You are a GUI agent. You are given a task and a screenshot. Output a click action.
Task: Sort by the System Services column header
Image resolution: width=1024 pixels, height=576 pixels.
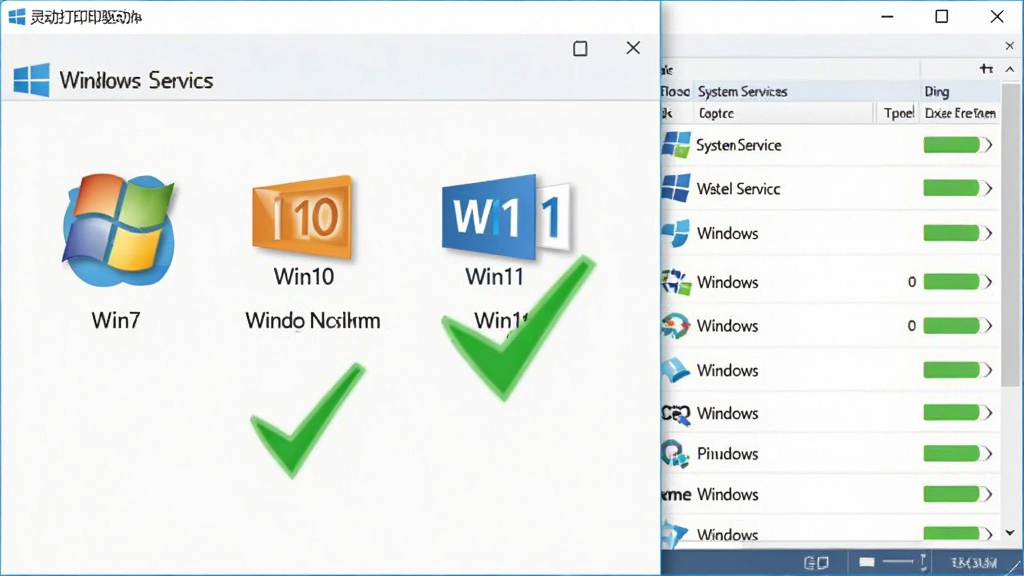(743, 91)
